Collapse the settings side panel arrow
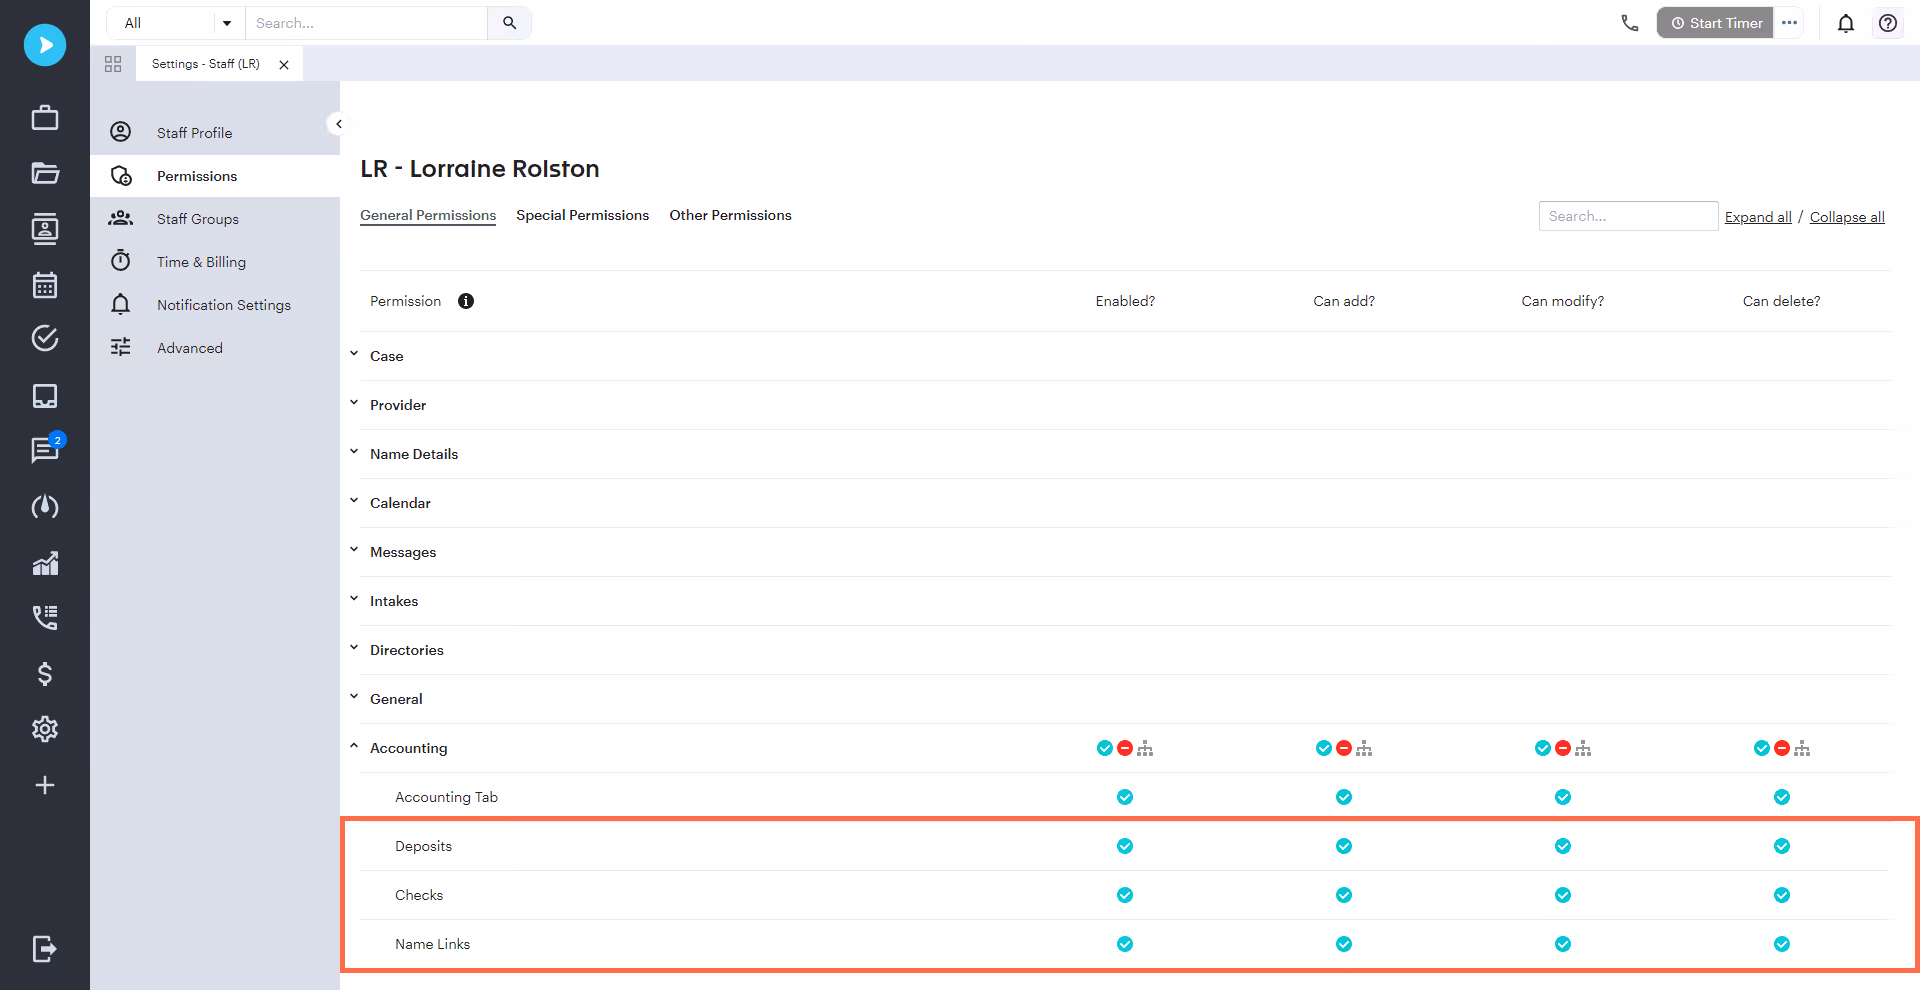 (338, 124)
